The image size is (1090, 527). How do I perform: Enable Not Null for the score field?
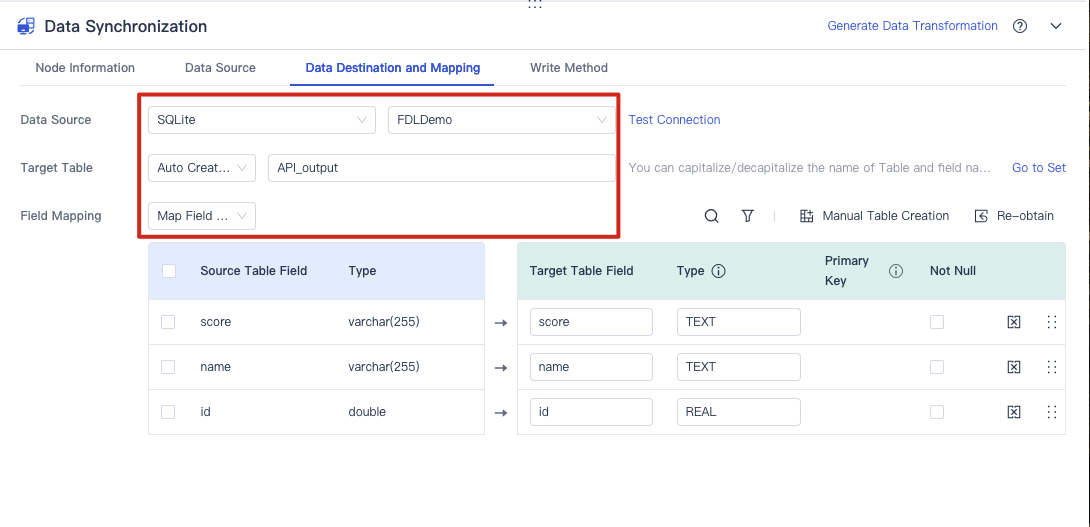[x=937, y=322]
